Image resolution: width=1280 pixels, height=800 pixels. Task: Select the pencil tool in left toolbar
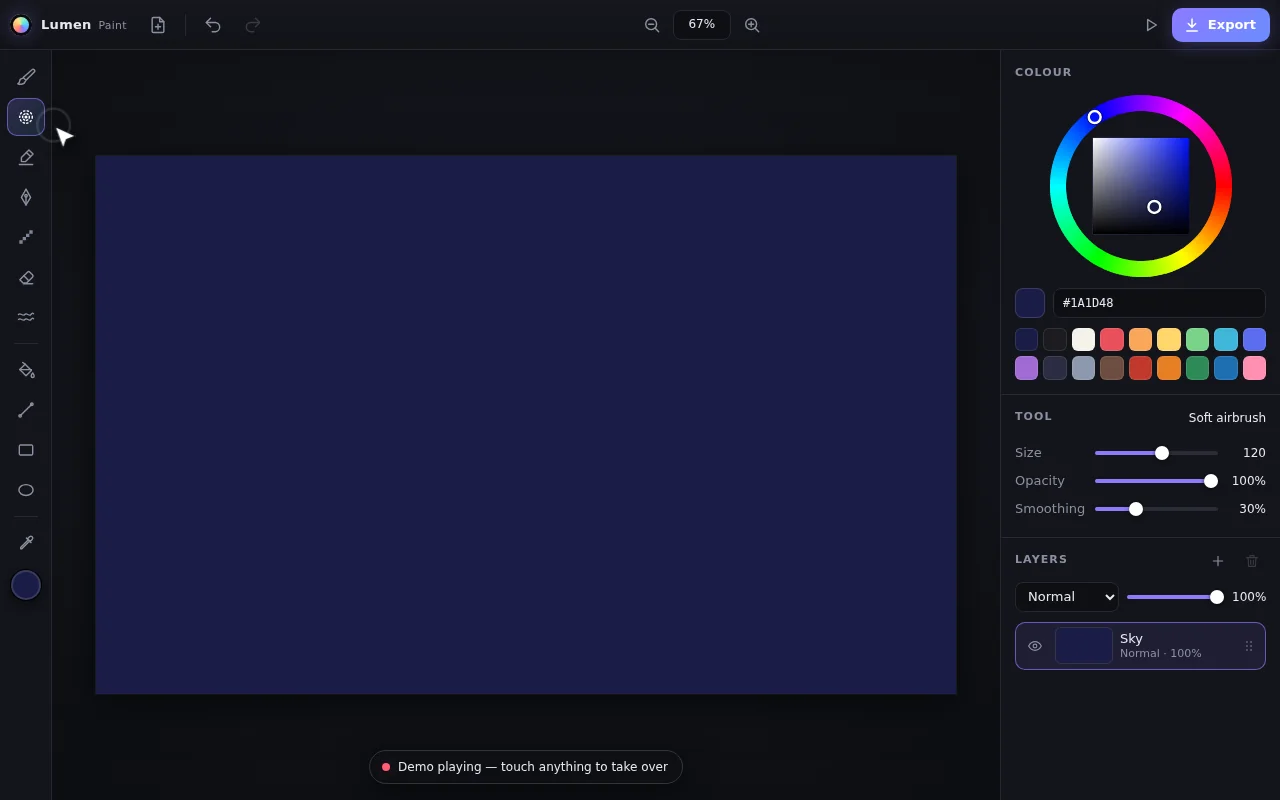(26, 157)
